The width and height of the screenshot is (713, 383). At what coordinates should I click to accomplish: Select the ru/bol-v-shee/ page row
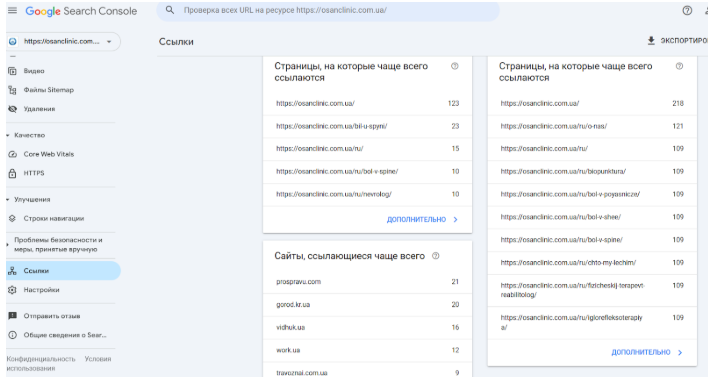[592, 217]
